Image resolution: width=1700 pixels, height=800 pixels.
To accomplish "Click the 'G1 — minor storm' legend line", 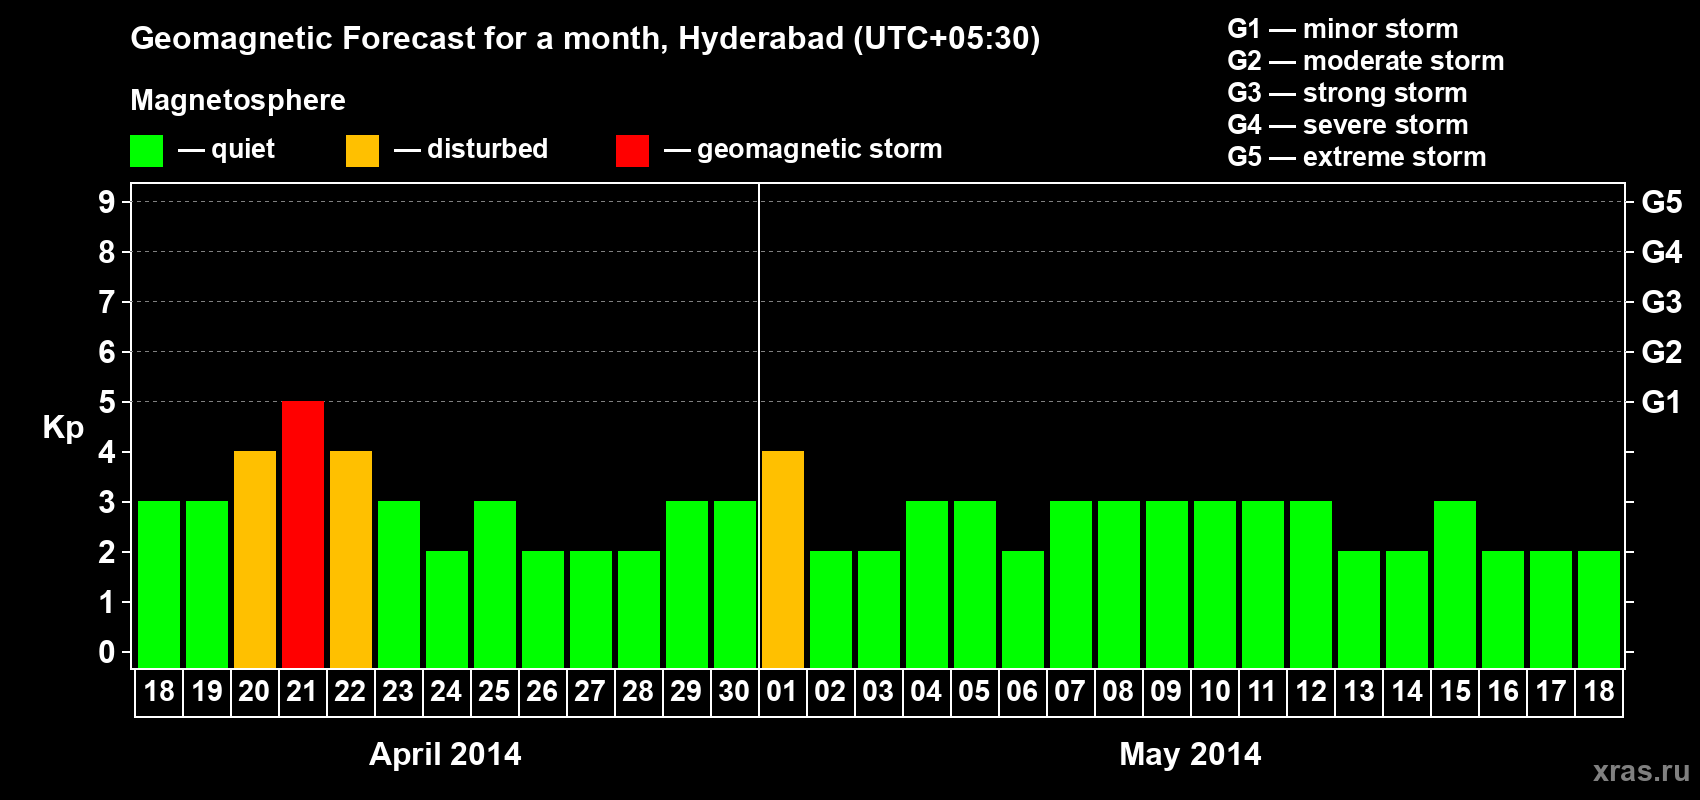I will pos(1342,29).
